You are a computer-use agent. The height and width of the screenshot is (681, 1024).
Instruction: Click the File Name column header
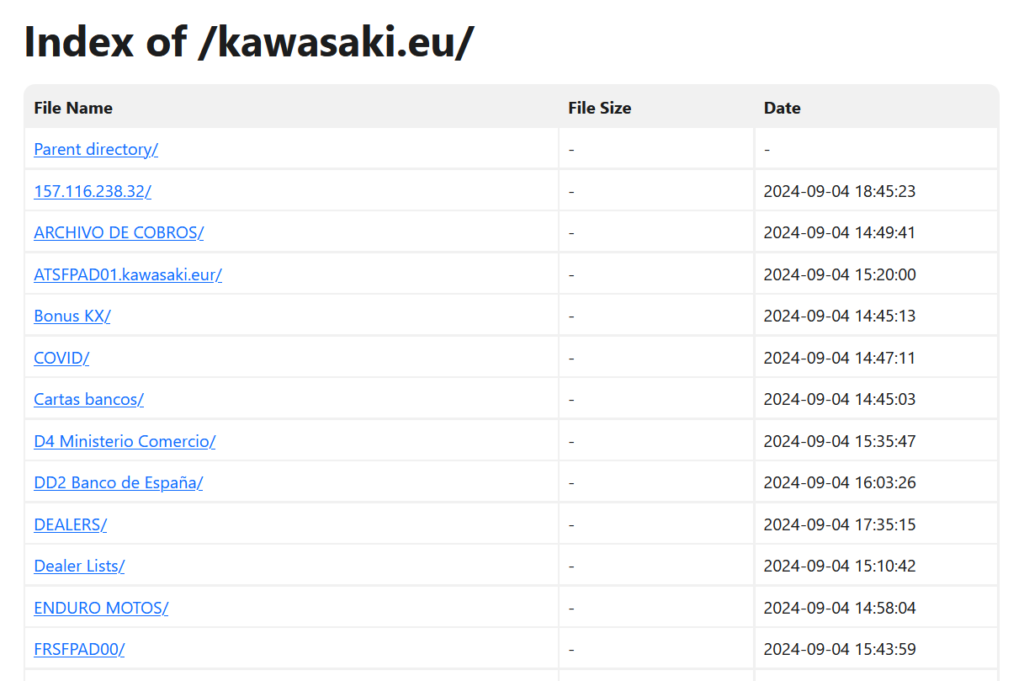[x=73, y=108]
